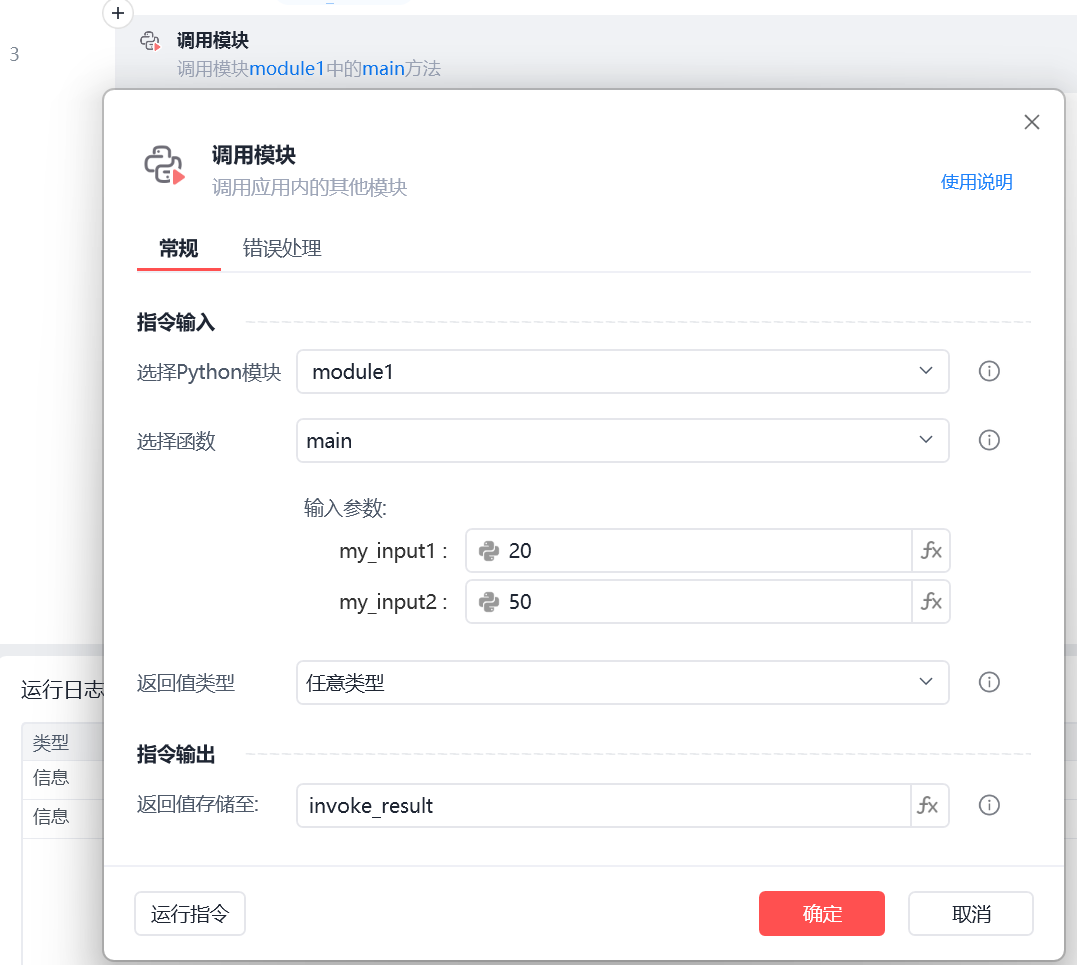Image resolution: width=1077 pixels, height=965 pixels.
Task: Click the plus icon to add a step
Action: tap(118, 14)
